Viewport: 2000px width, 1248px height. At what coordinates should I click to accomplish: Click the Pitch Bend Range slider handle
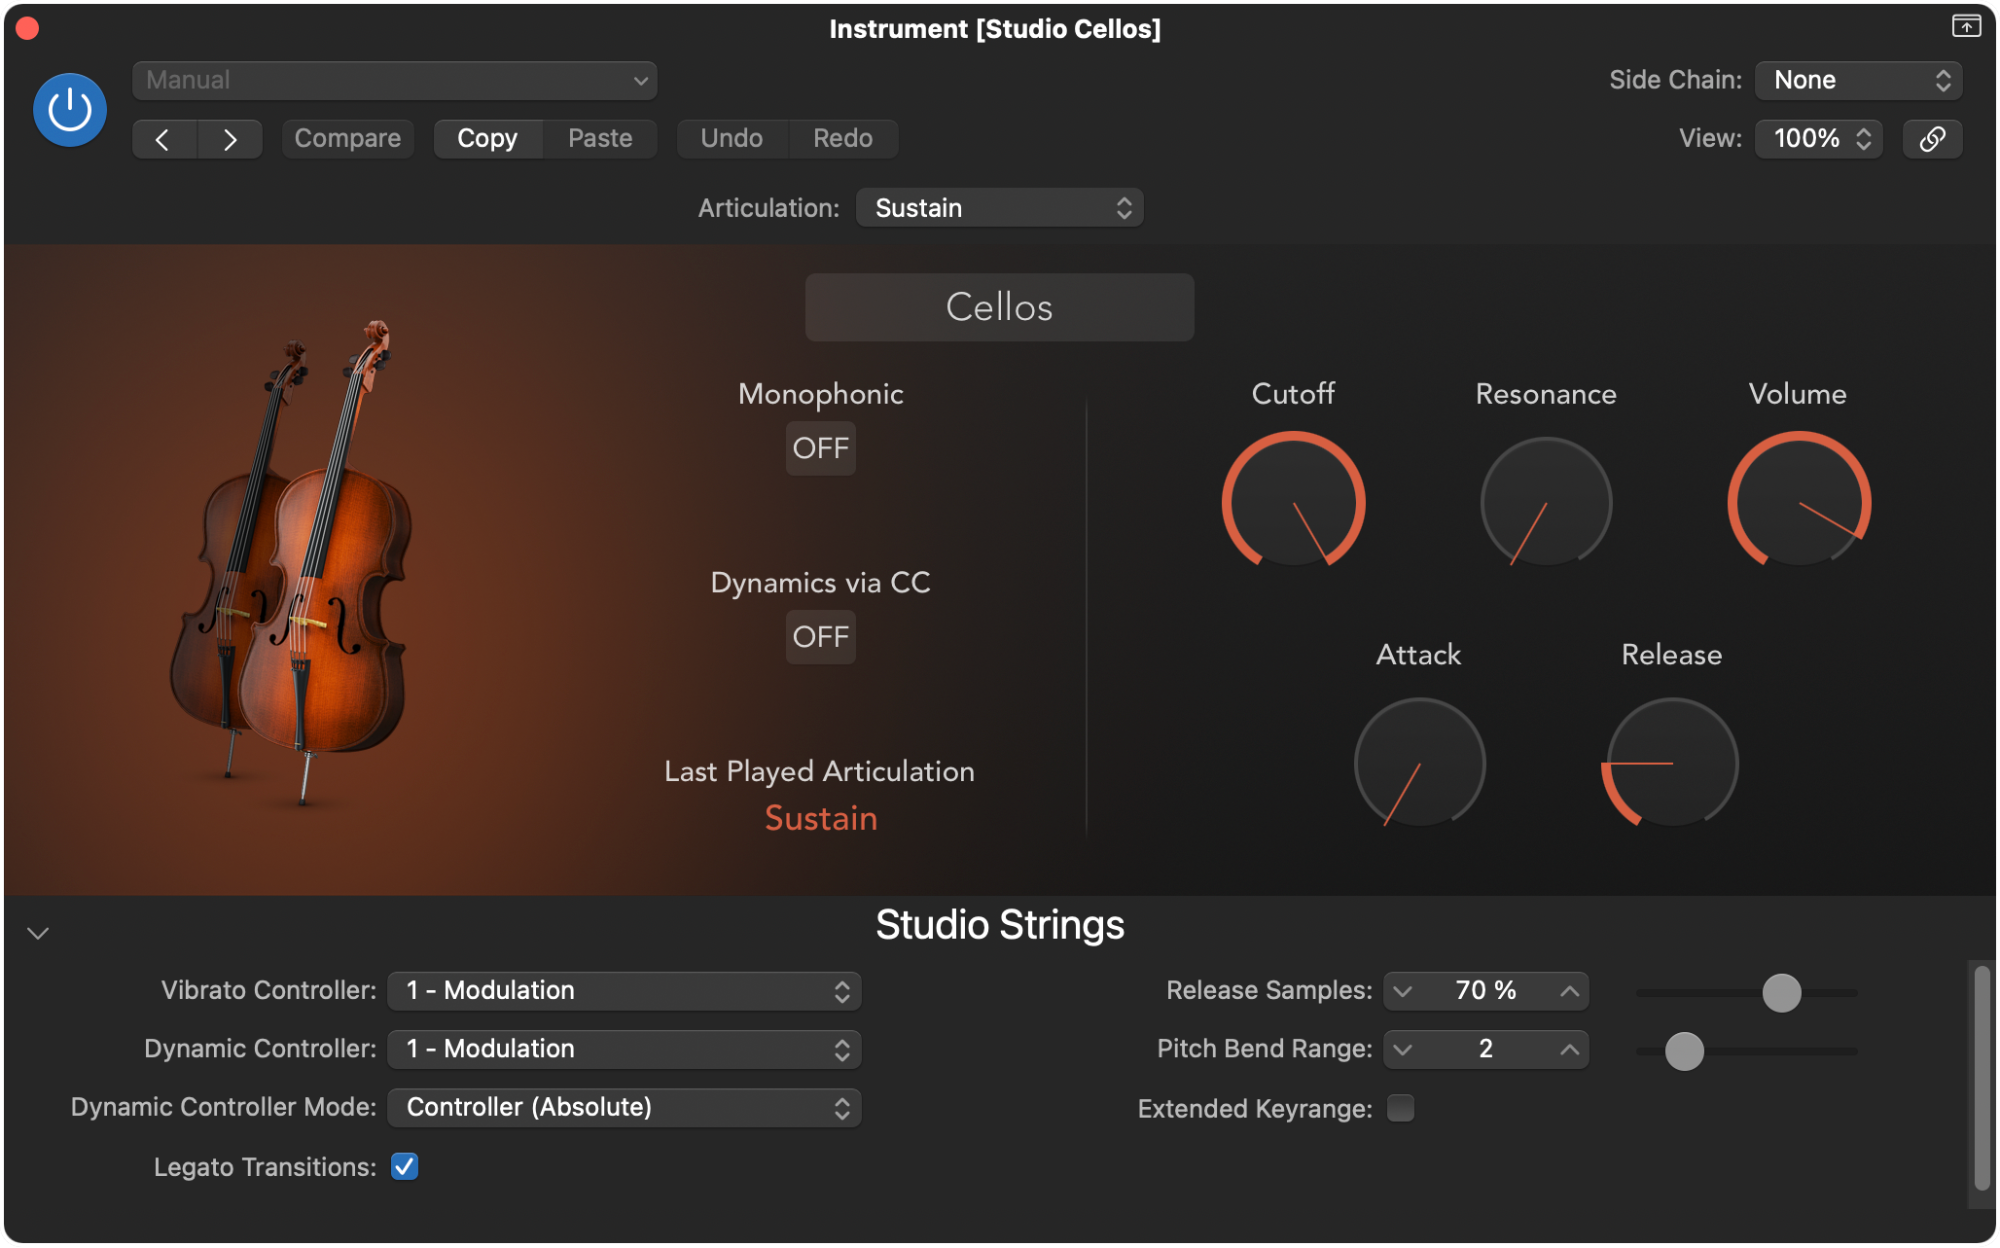pyautogui.click(x=1684, y=1051)
